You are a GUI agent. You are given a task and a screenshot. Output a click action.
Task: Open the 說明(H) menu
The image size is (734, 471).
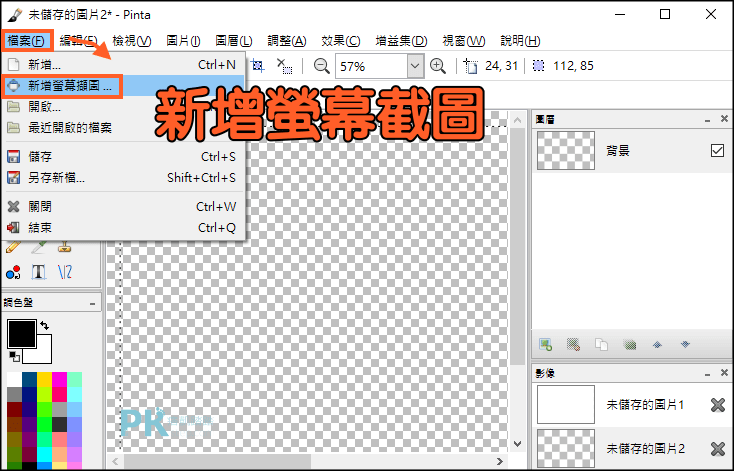pyautogui.click(x=520, y=41)
